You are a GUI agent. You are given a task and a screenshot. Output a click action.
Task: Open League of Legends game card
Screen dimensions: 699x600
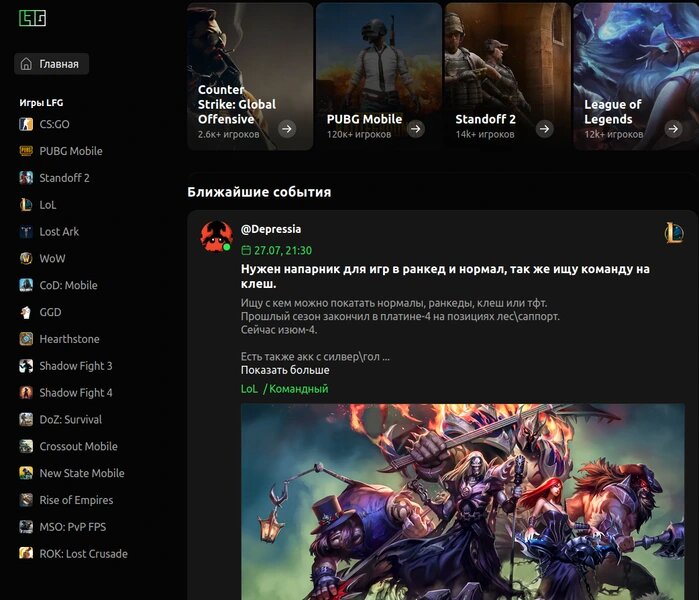[x=636, y=76]
